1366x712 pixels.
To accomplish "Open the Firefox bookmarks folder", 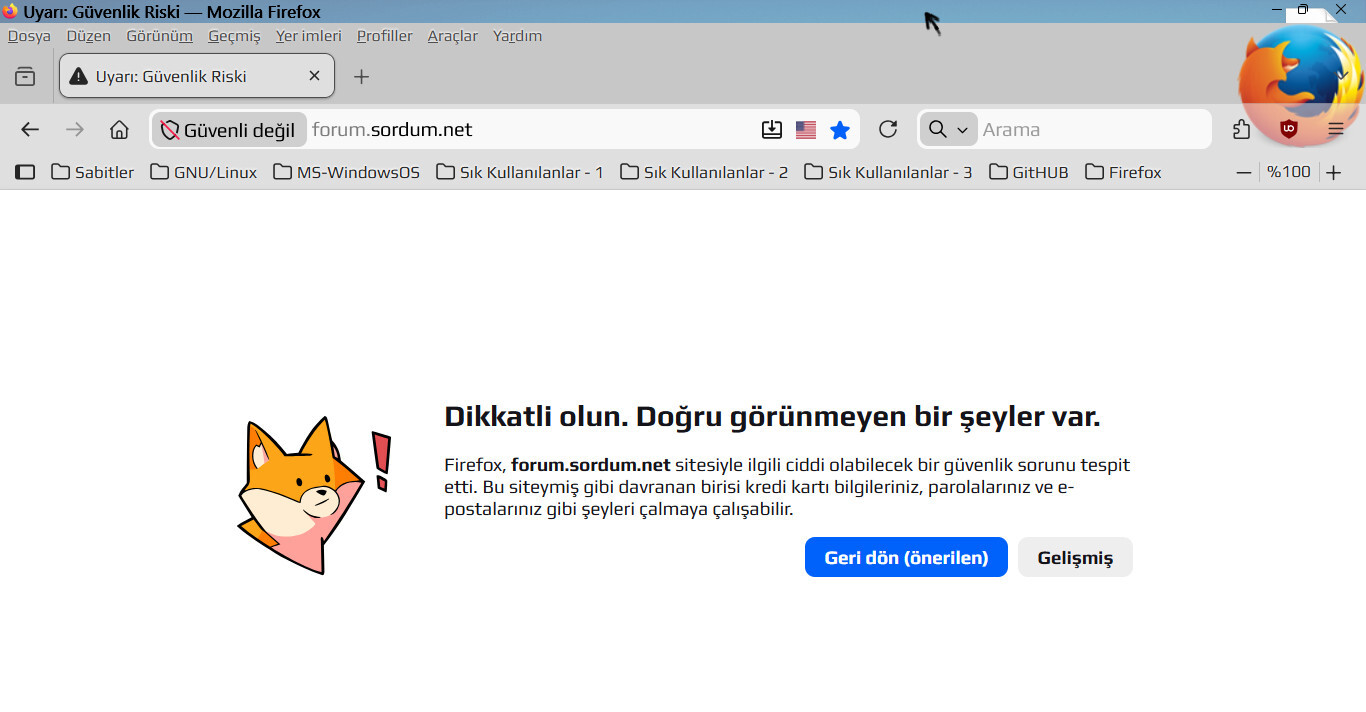I will [x=1124, y=172].
